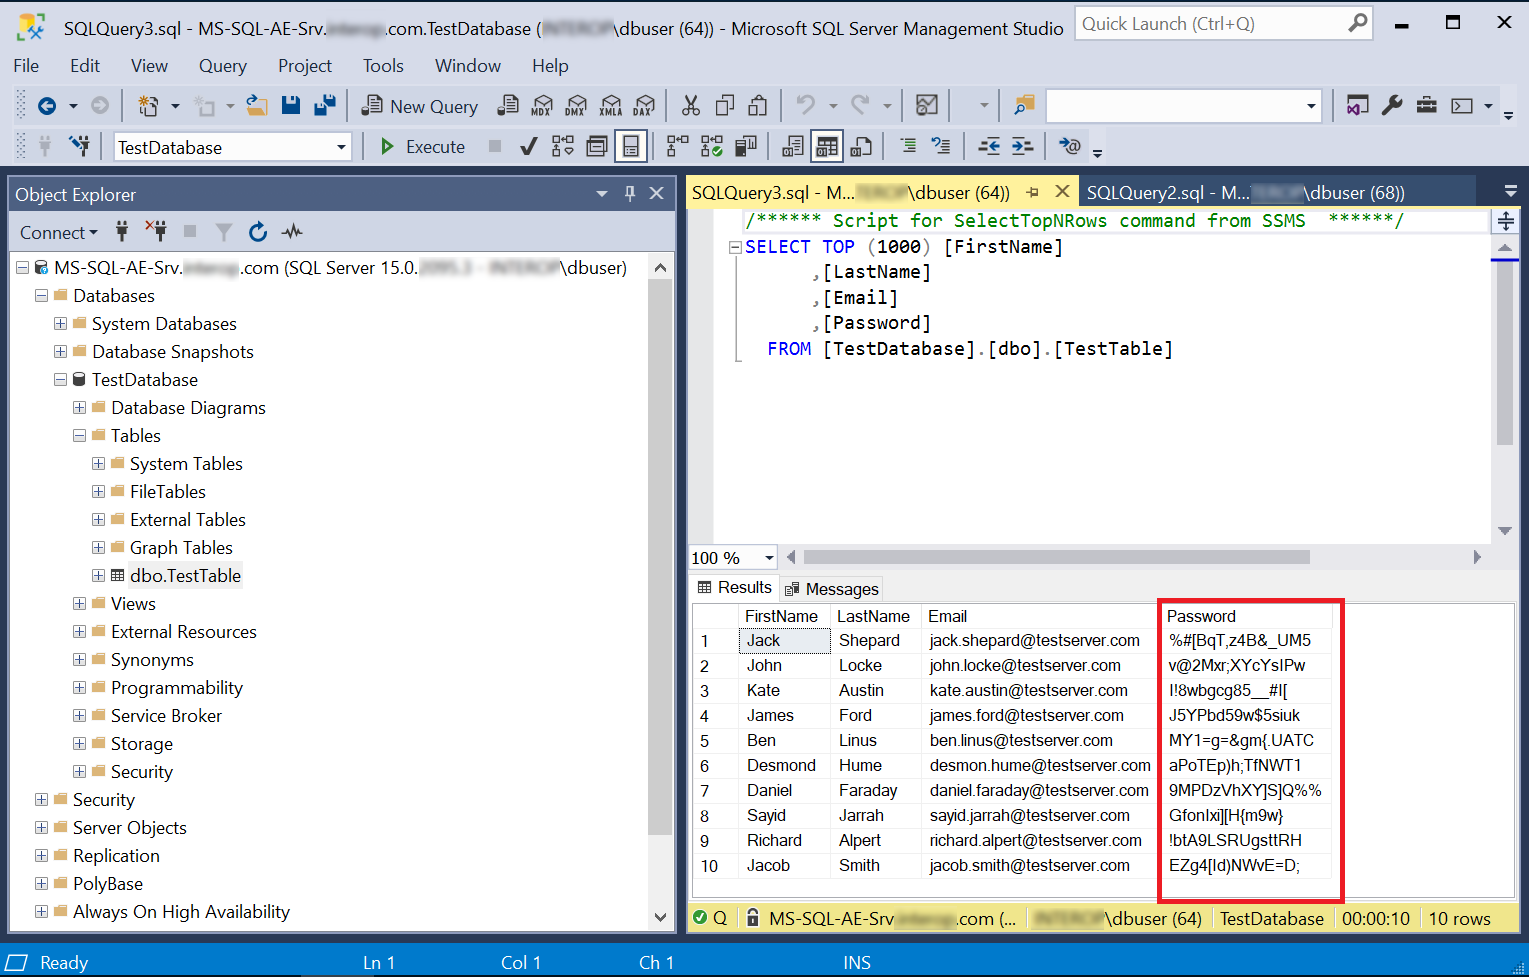This screenshot has height=977, width=1529.
Task: Toggle Include Client Statistics
Action: (x=746, y=147)
